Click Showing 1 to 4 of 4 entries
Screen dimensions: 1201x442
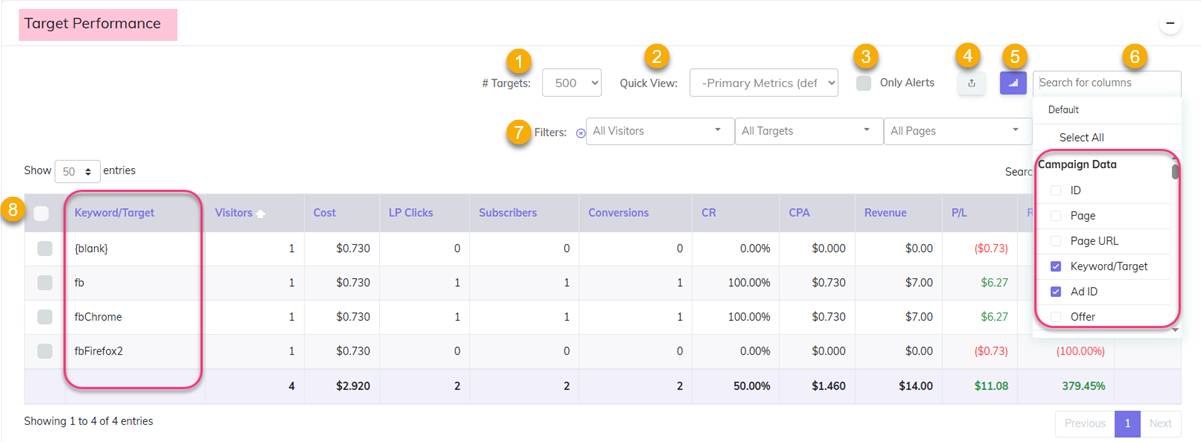(89, 421)
